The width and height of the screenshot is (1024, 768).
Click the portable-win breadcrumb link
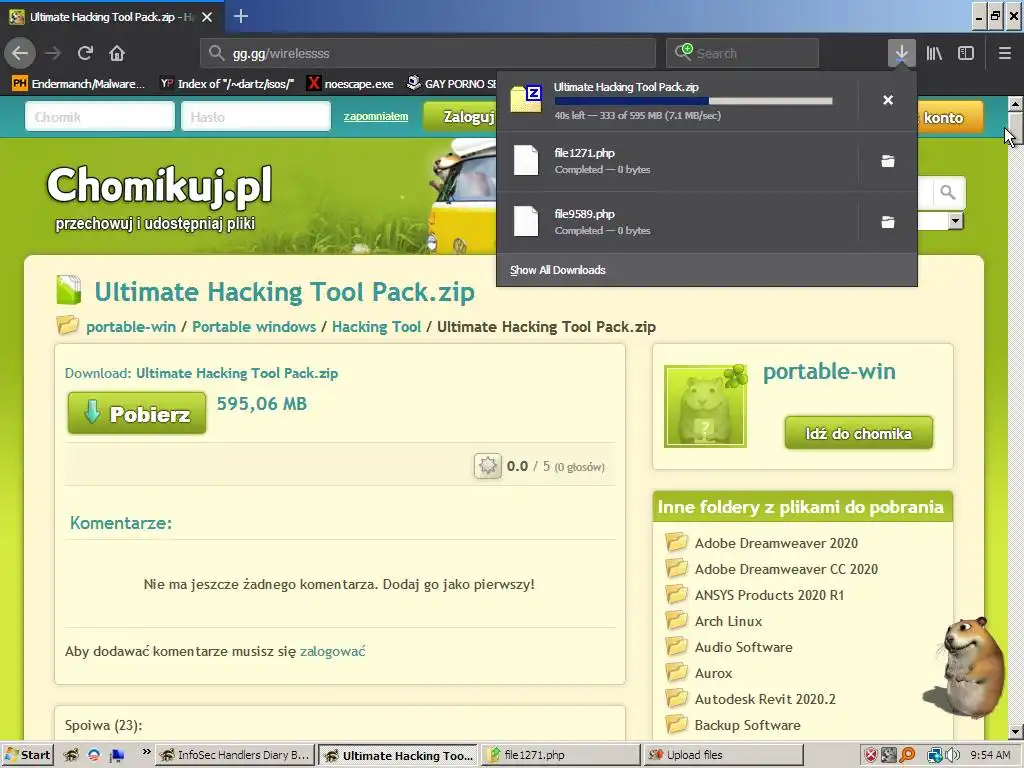pyautogui.click(x=131, y=327)
